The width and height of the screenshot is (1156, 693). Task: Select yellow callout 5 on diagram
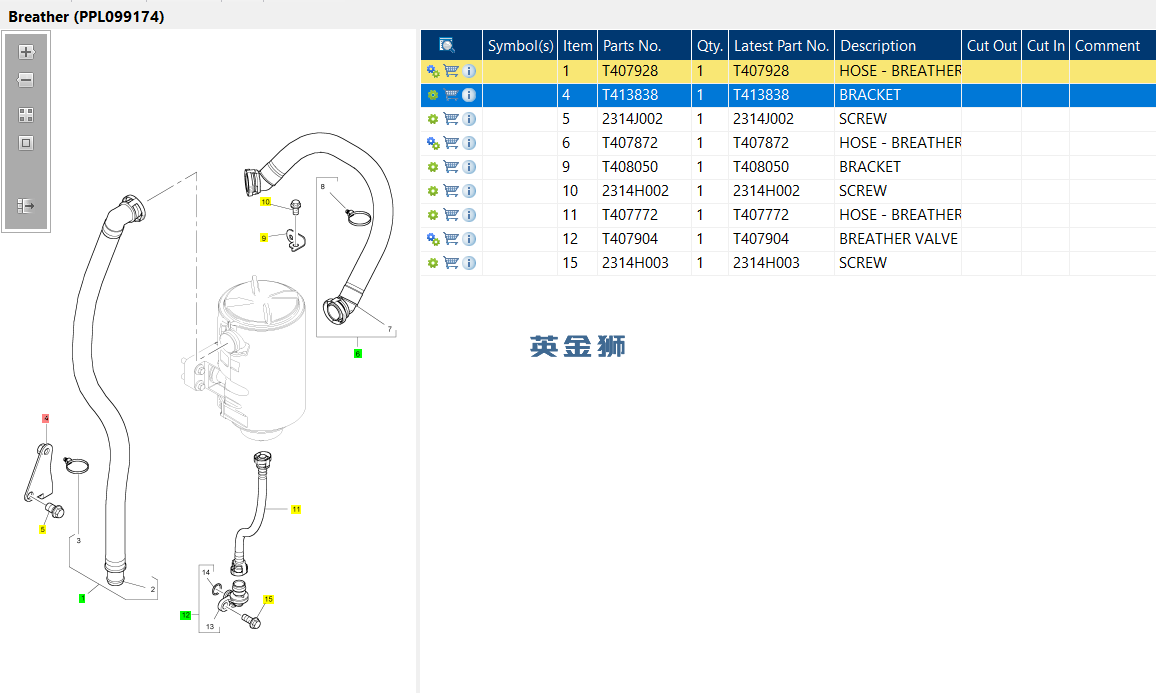(43, 529)
